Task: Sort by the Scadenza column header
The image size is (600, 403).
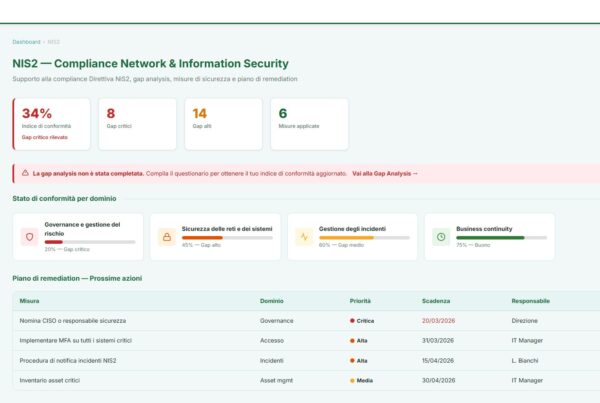Action: pyautogui.click(x=436, y=301)
